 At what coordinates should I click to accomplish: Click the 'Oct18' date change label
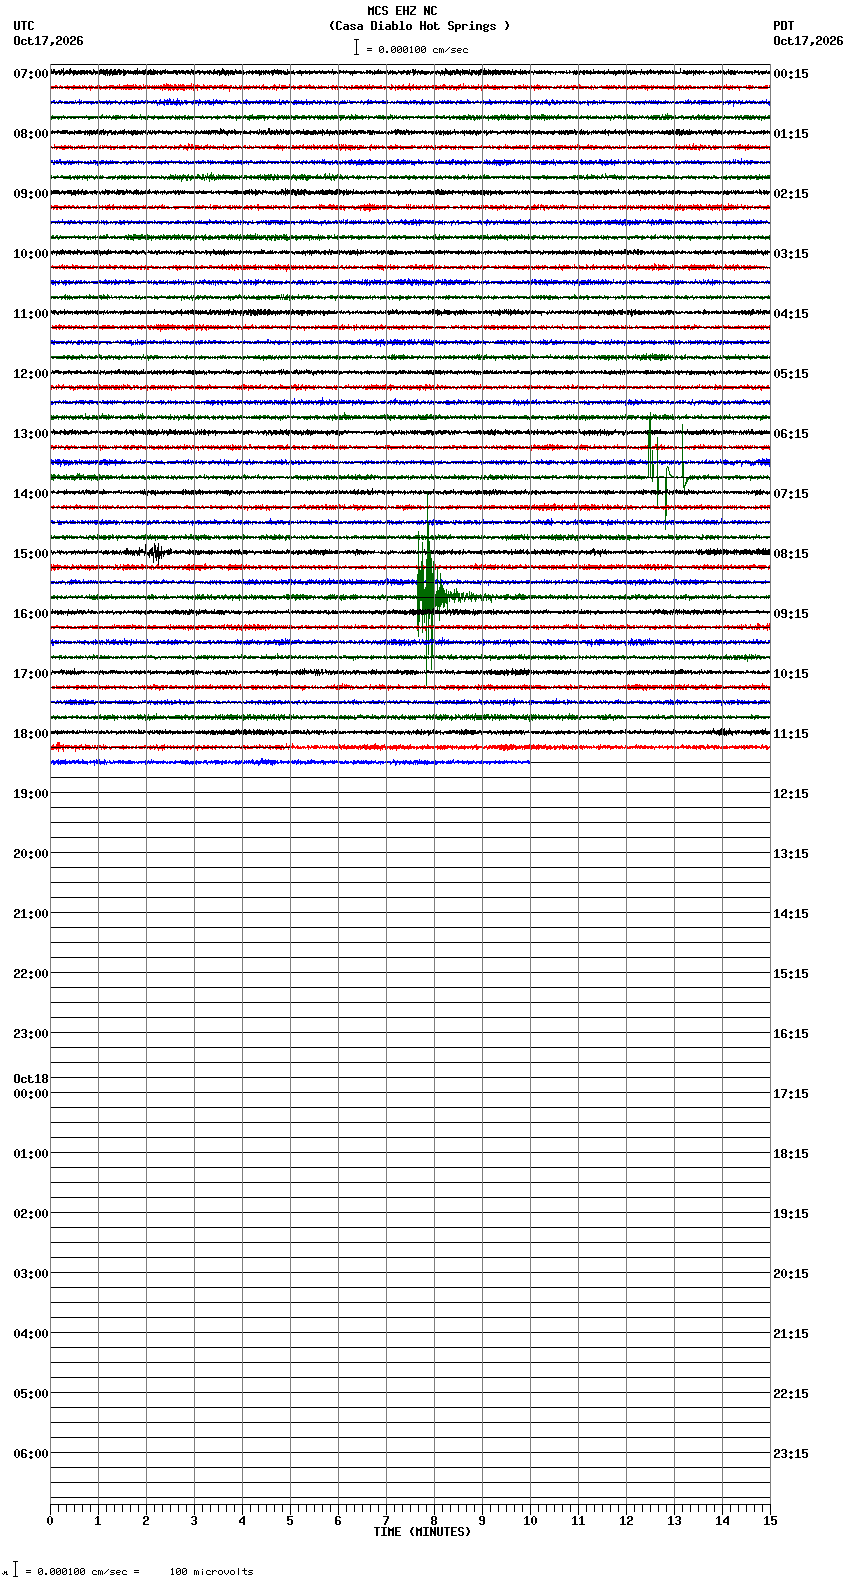[31, 1079]
